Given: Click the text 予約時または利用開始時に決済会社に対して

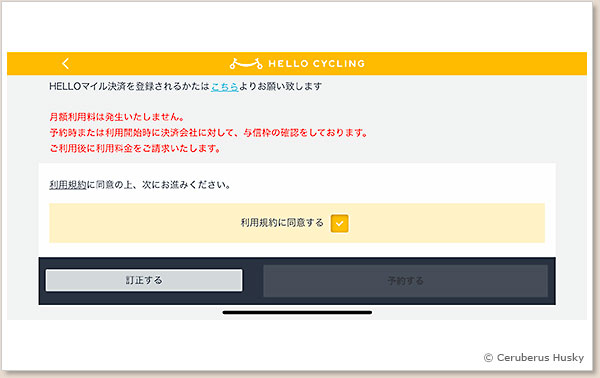Looking at the screenshot, I should pos(142,133).
